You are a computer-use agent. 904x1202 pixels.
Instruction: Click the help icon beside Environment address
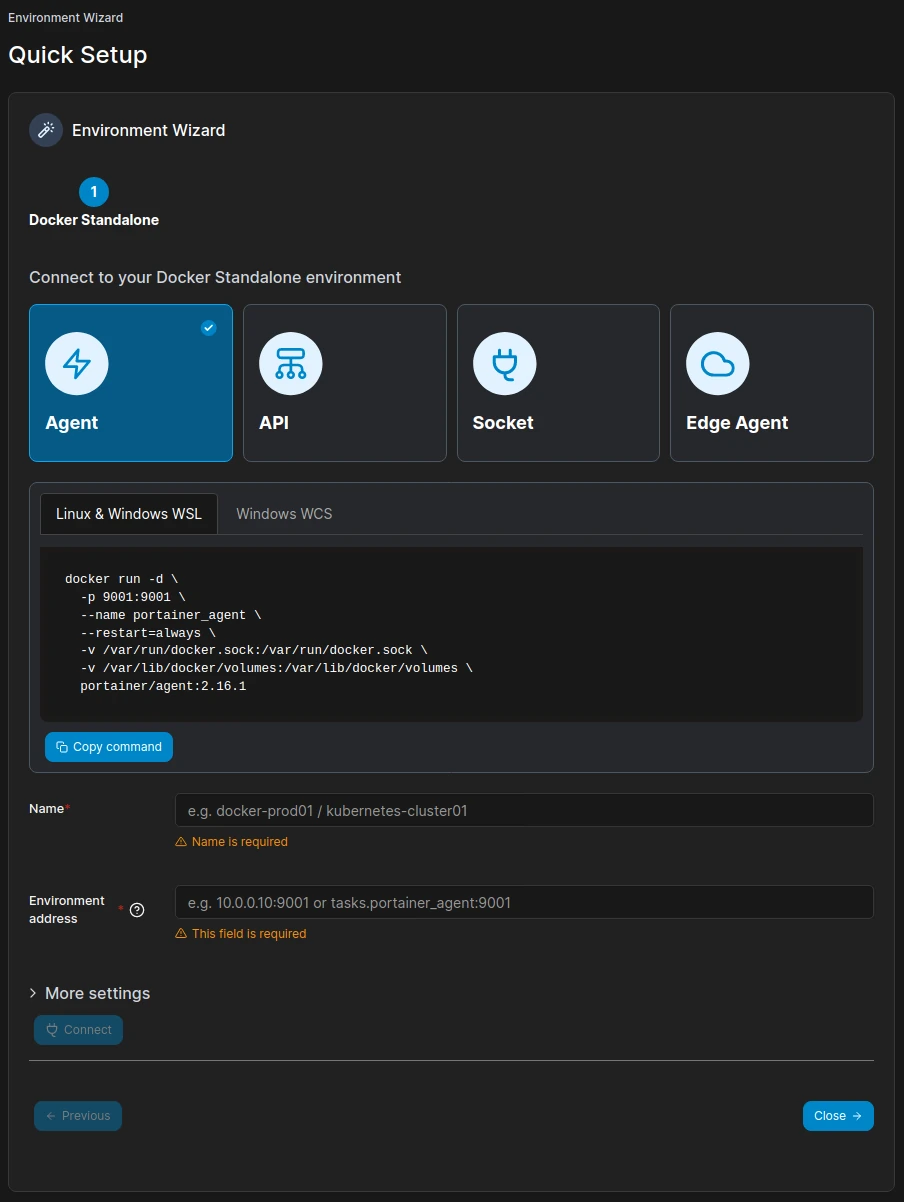138,910
